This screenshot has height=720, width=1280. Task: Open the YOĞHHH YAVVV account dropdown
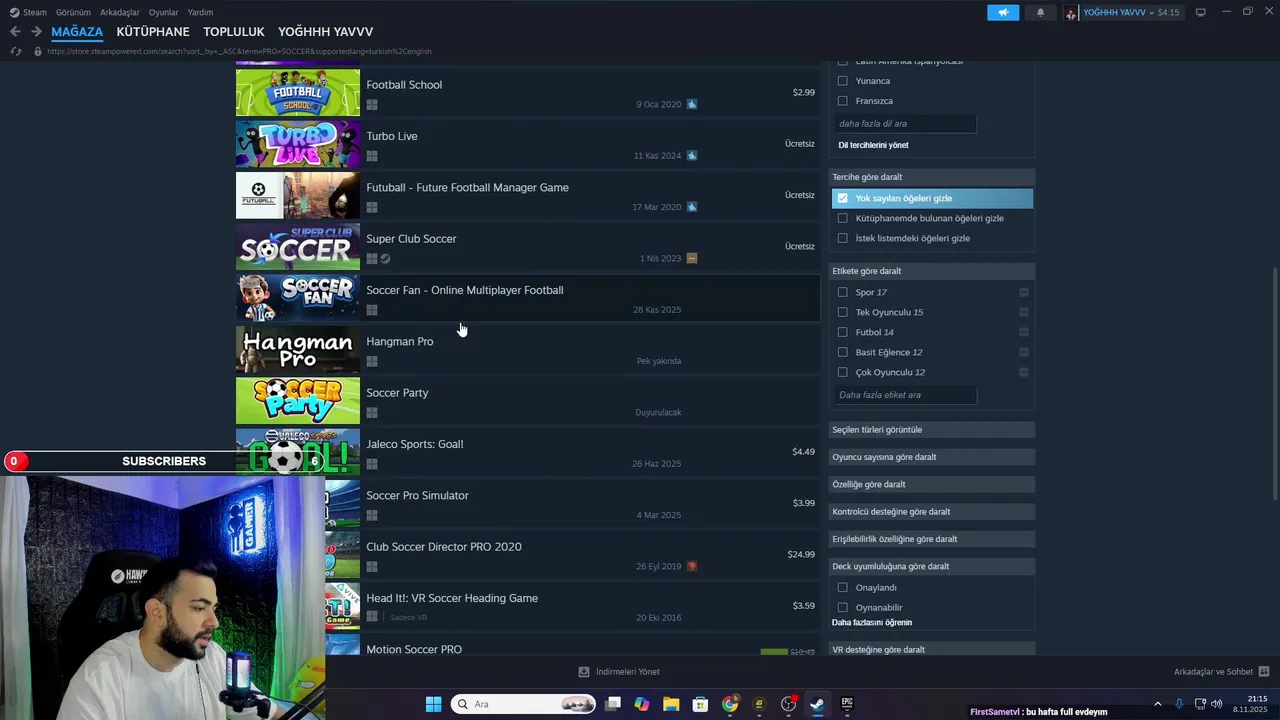point(1123,12)
